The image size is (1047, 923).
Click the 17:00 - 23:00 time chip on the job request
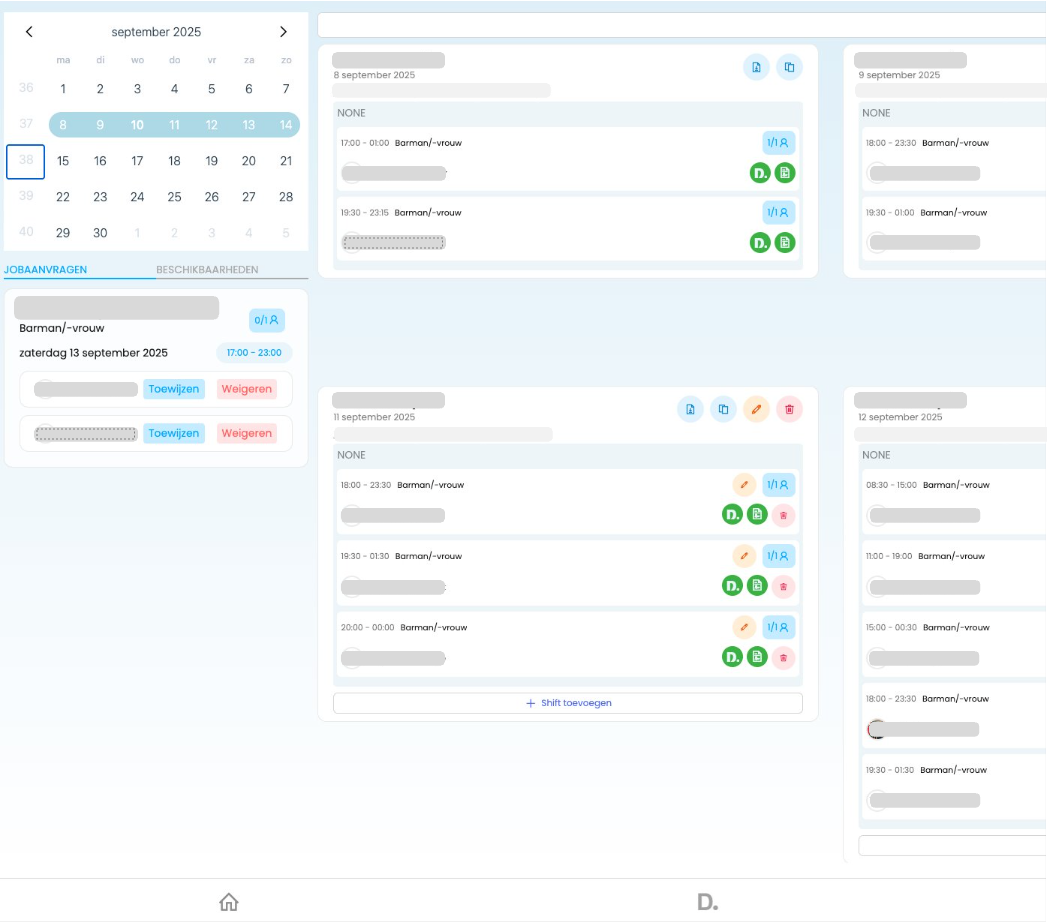[254, 353]
